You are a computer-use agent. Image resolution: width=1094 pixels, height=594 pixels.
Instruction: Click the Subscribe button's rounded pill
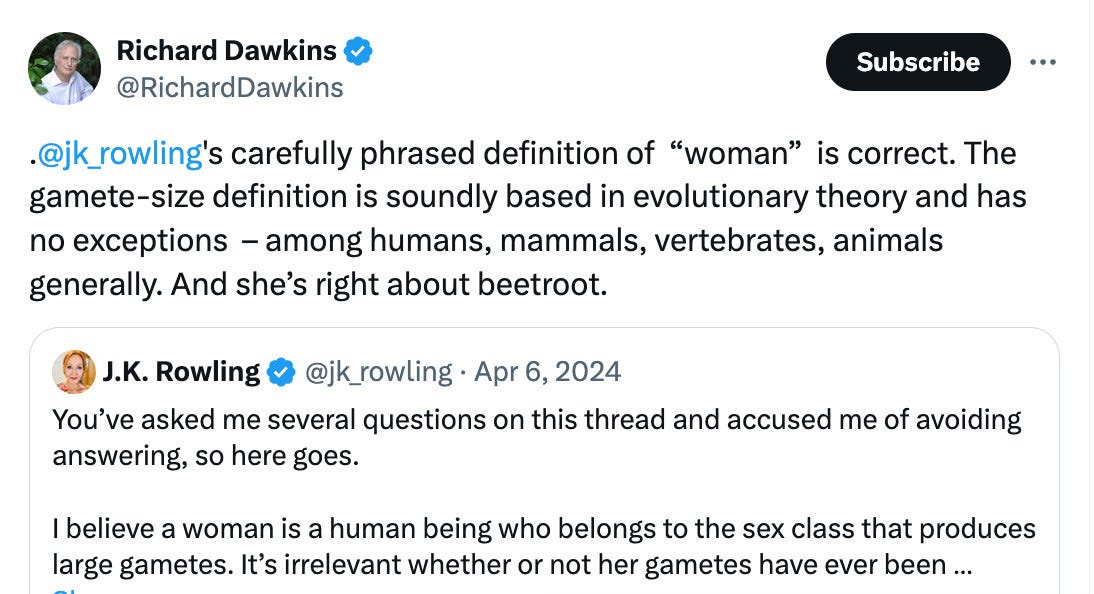tap(917, 61)
